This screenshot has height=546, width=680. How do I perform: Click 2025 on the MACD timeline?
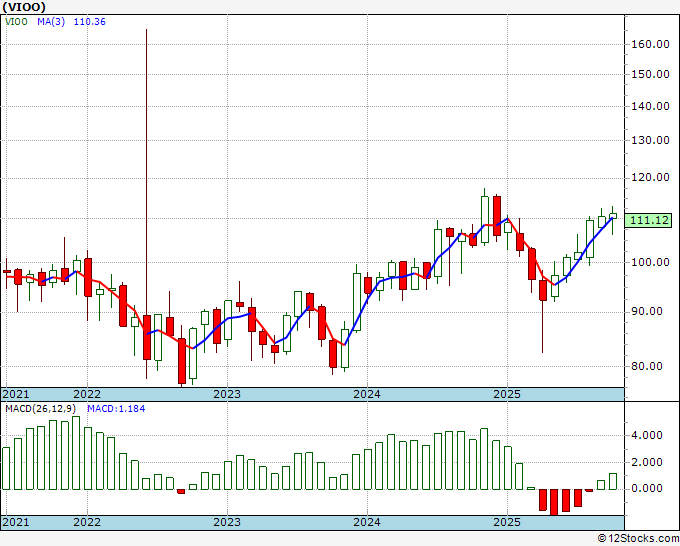click(x=507, y=522)
